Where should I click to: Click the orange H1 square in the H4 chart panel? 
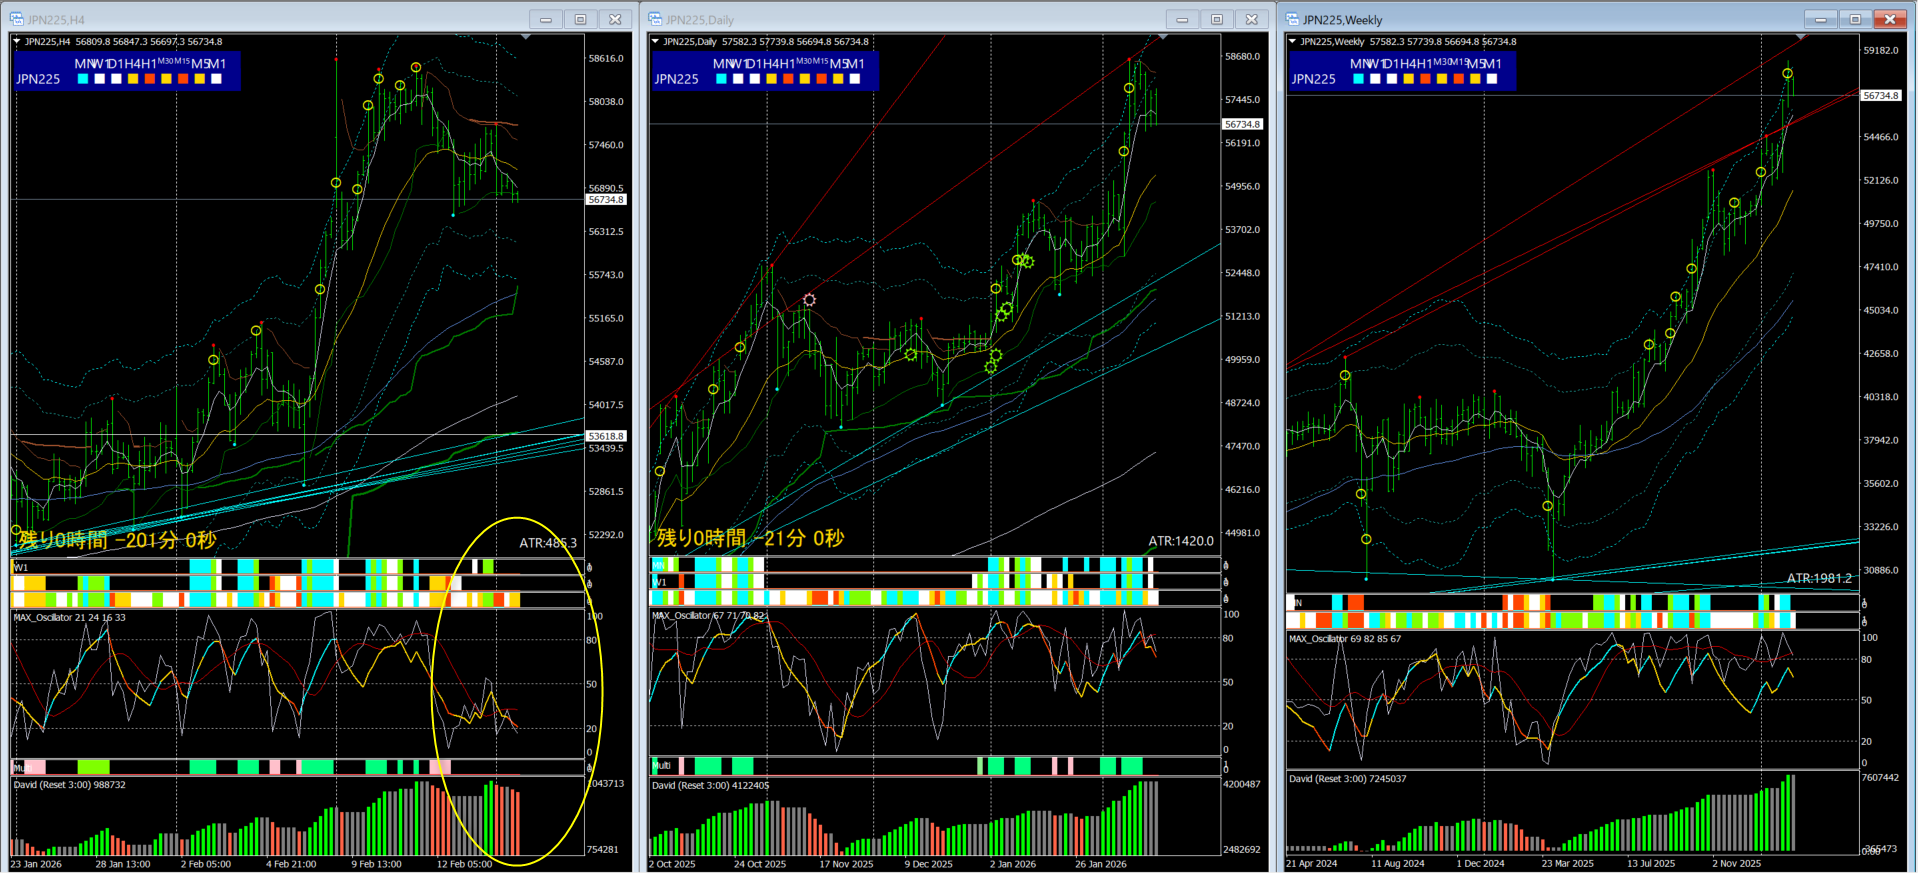[x=150, y=79]
